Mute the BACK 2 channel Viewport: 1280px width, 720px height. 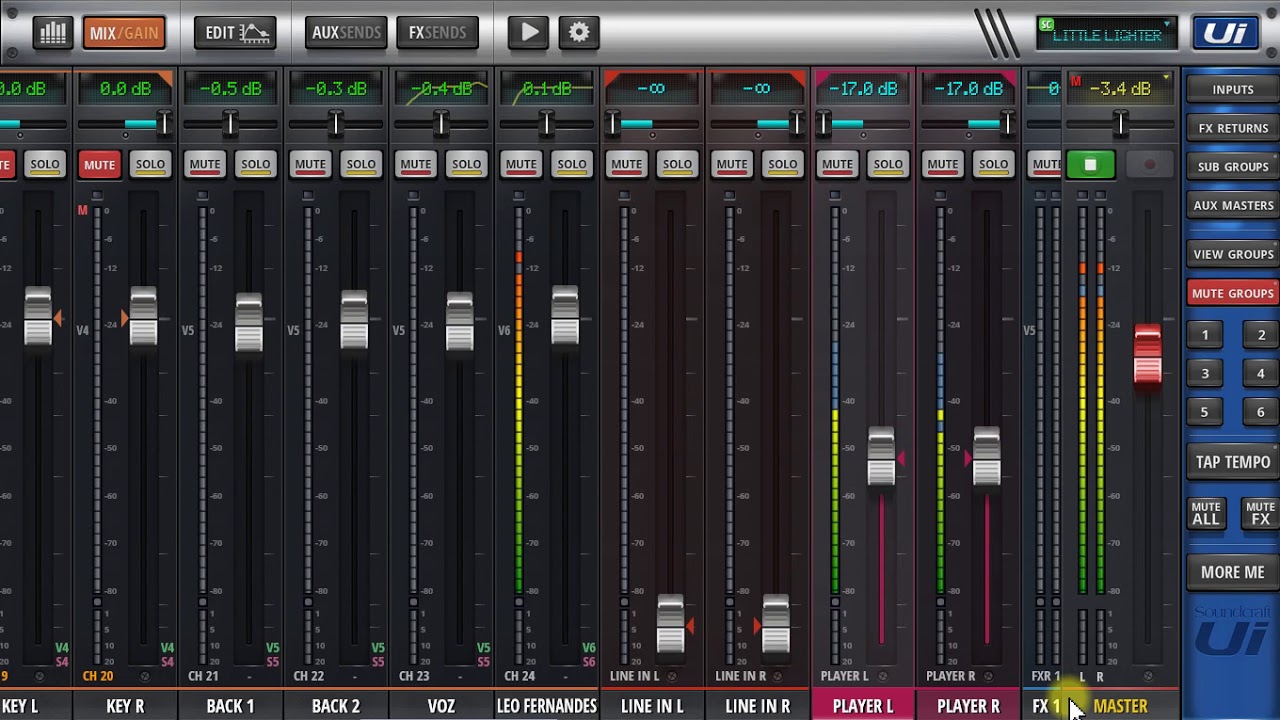[310, 164]
